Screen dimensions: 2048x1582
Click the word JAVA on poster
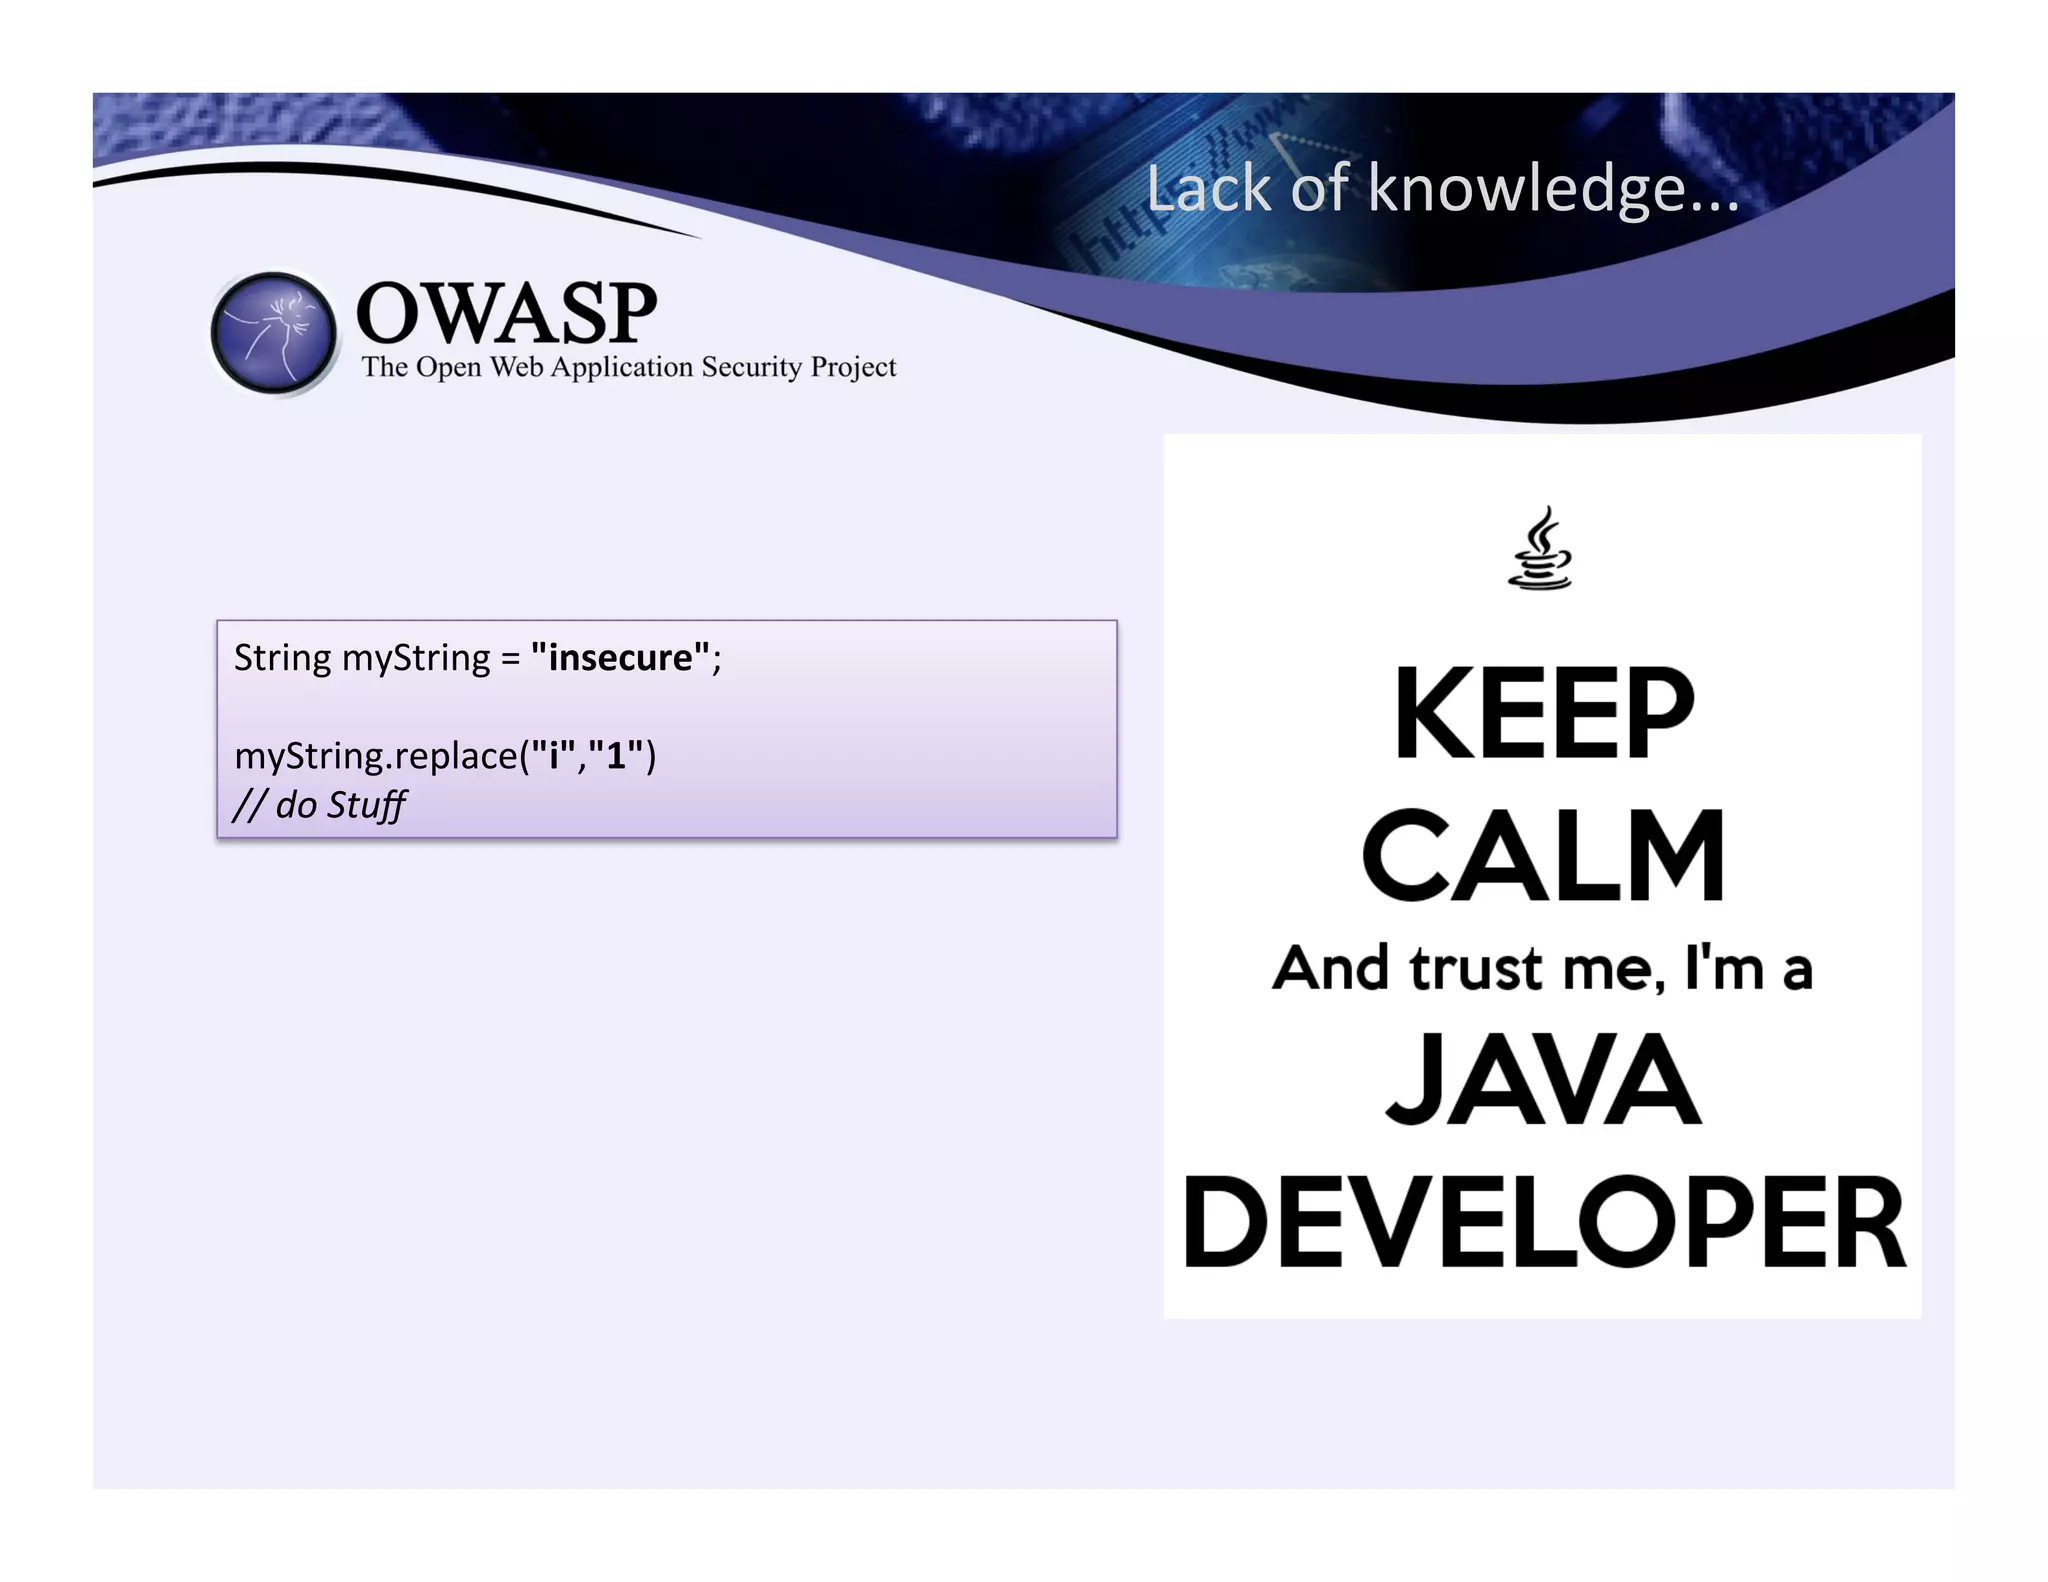tap(1542, 1080)
